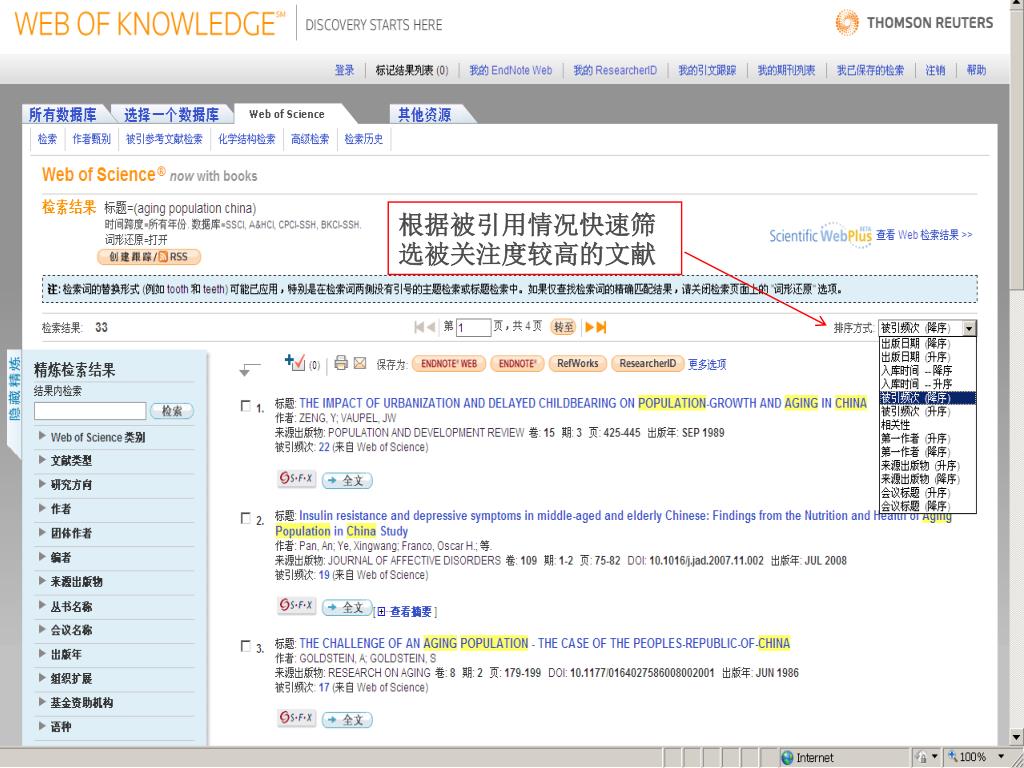Viewport: 1024px width, 768px height.
Task: Expand Web of Science 类别 refine section
Action: click(91, 437)
